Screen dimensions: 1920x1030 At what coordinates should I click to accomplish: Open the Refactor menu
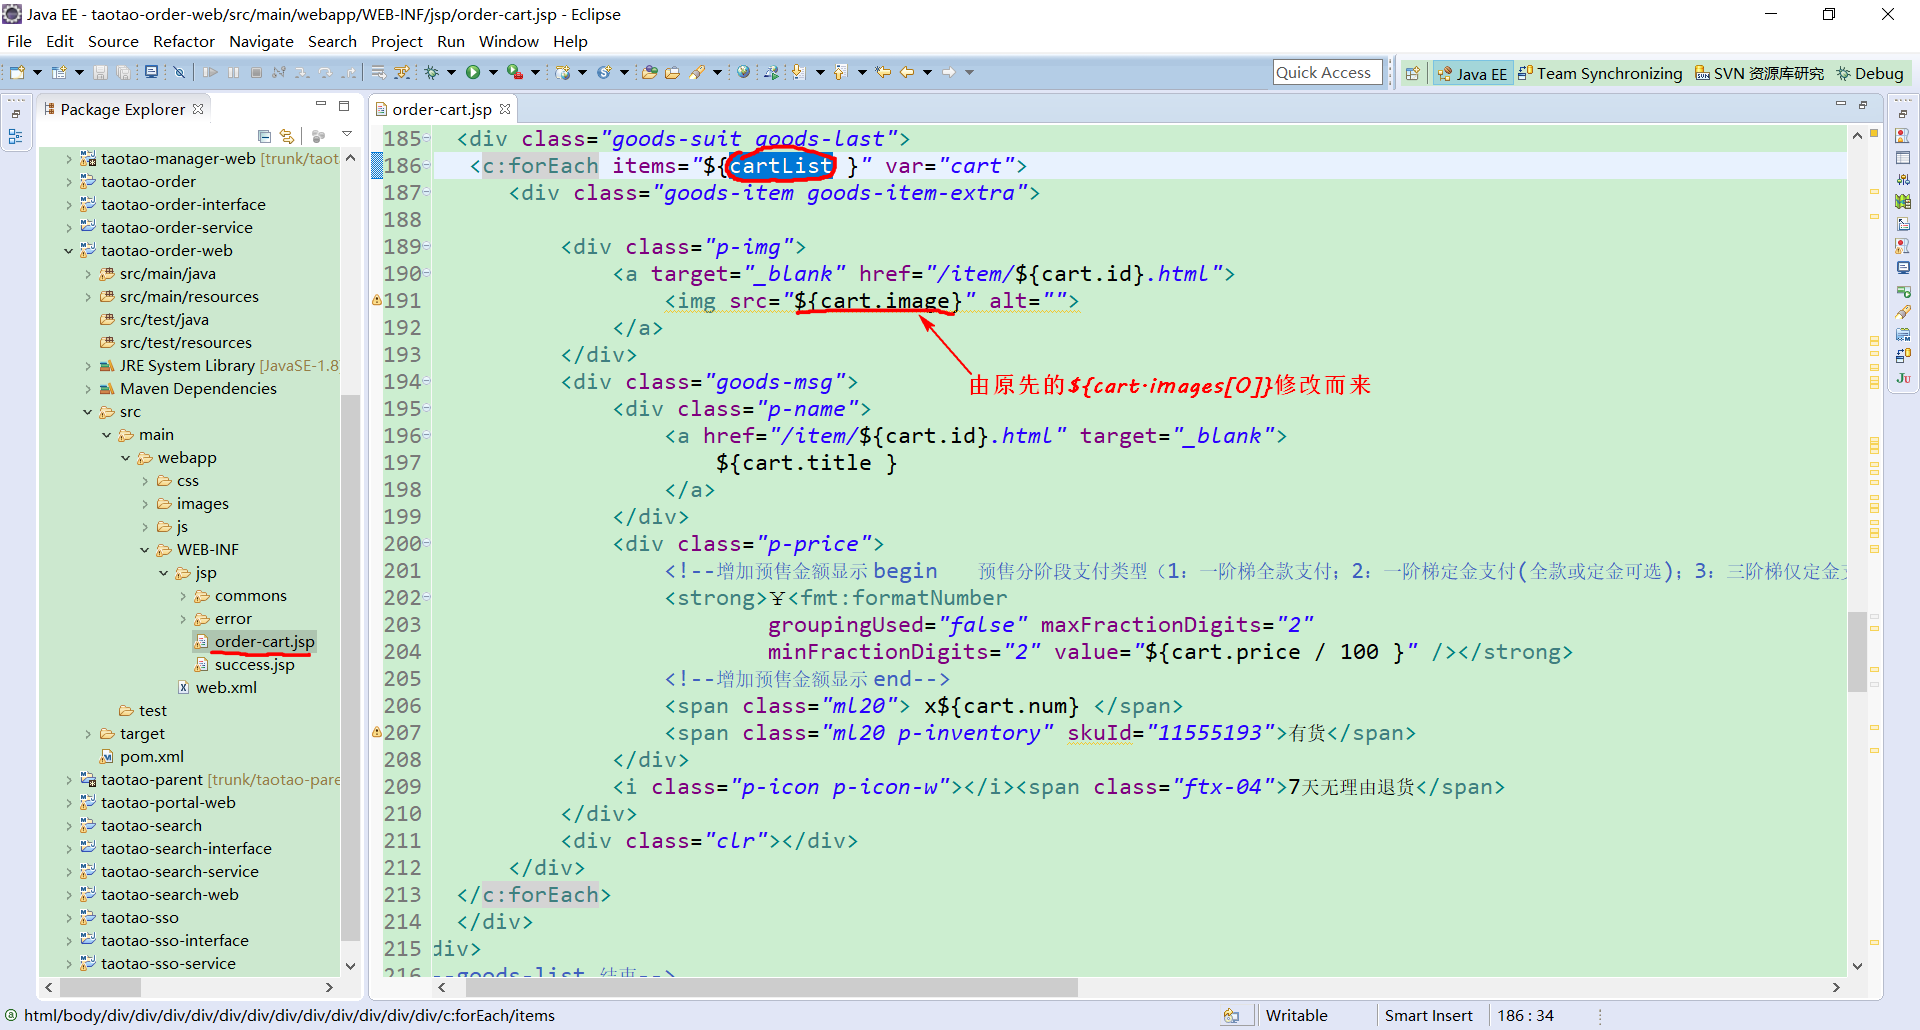point(184,41)
